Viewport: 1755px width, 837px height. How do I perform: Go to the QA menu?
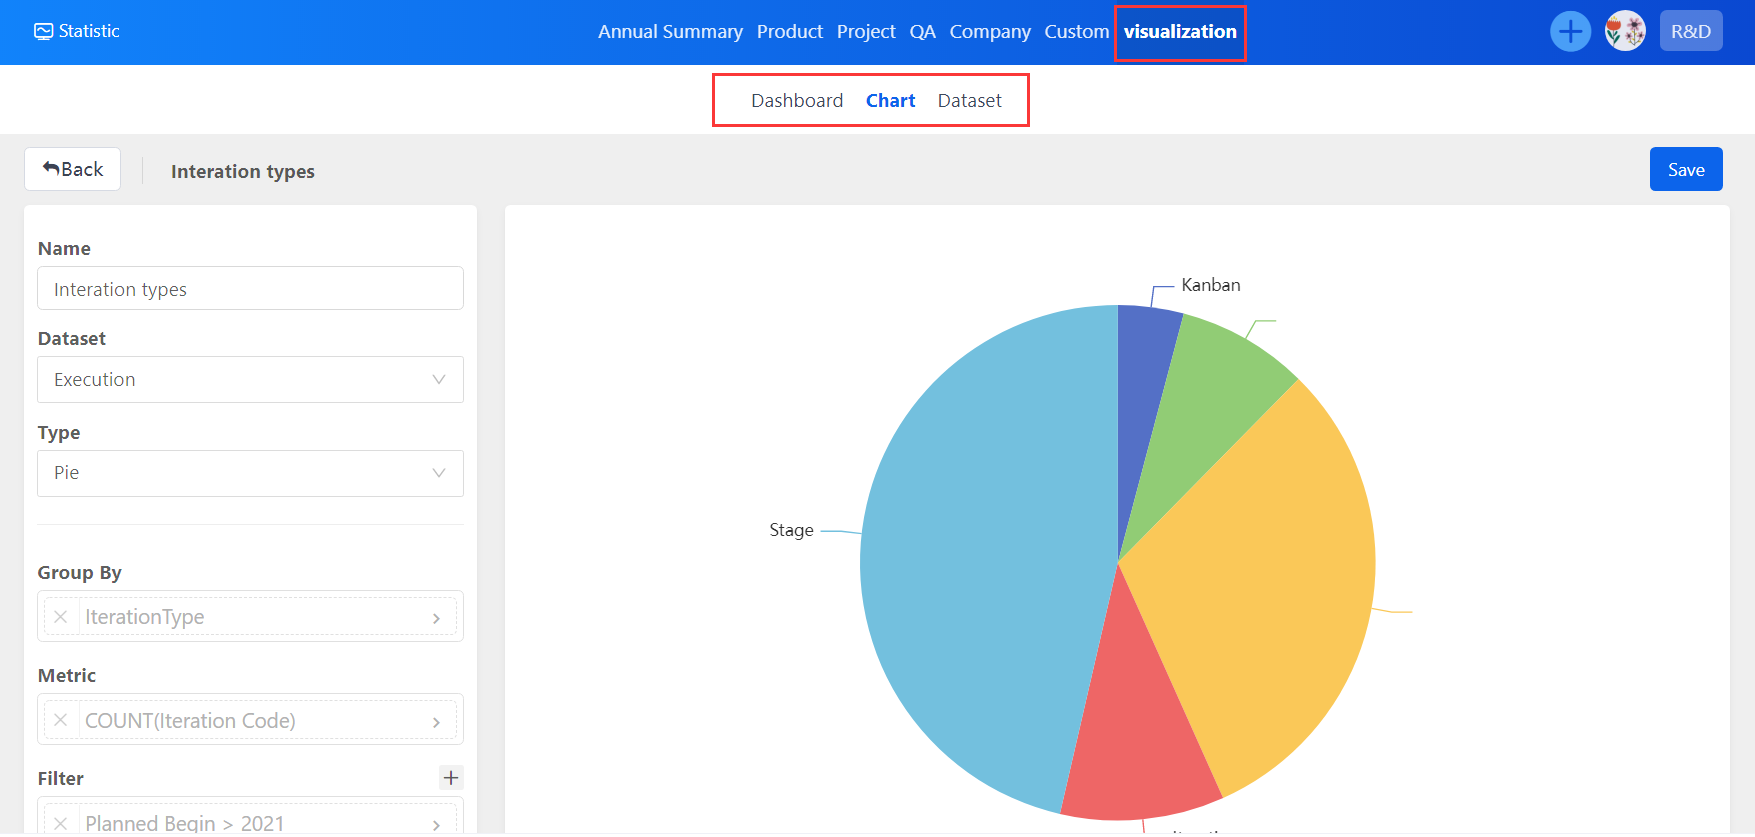point(922,32)
